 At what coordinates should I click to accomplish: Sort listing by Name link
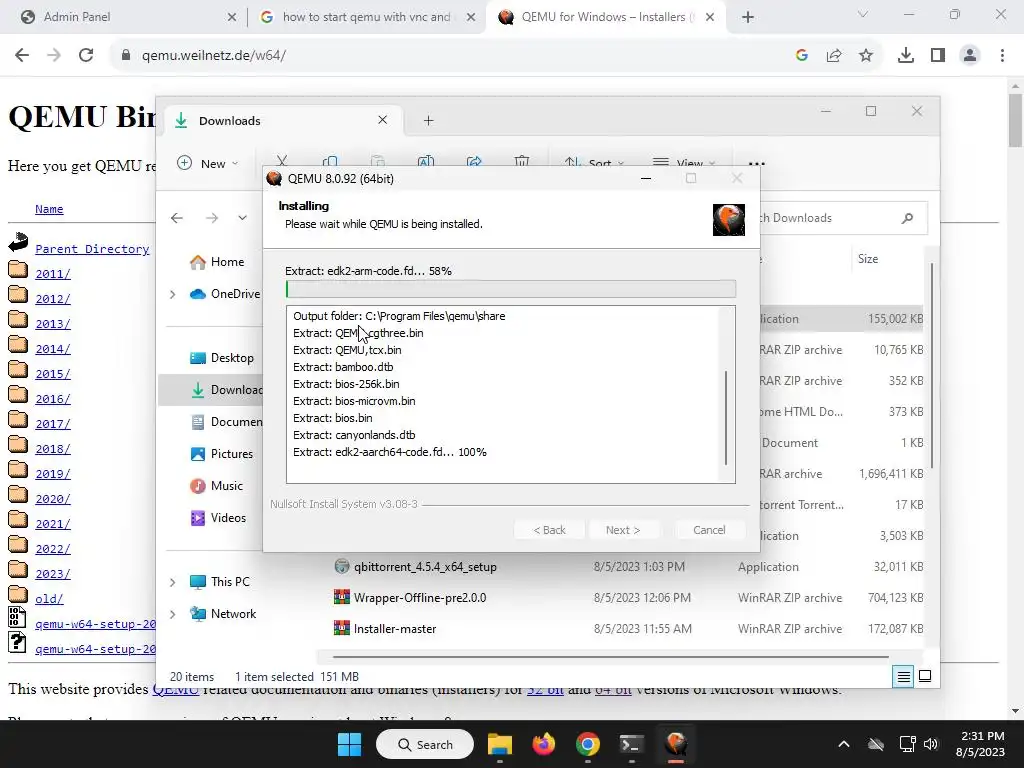(x=49, y=209)
